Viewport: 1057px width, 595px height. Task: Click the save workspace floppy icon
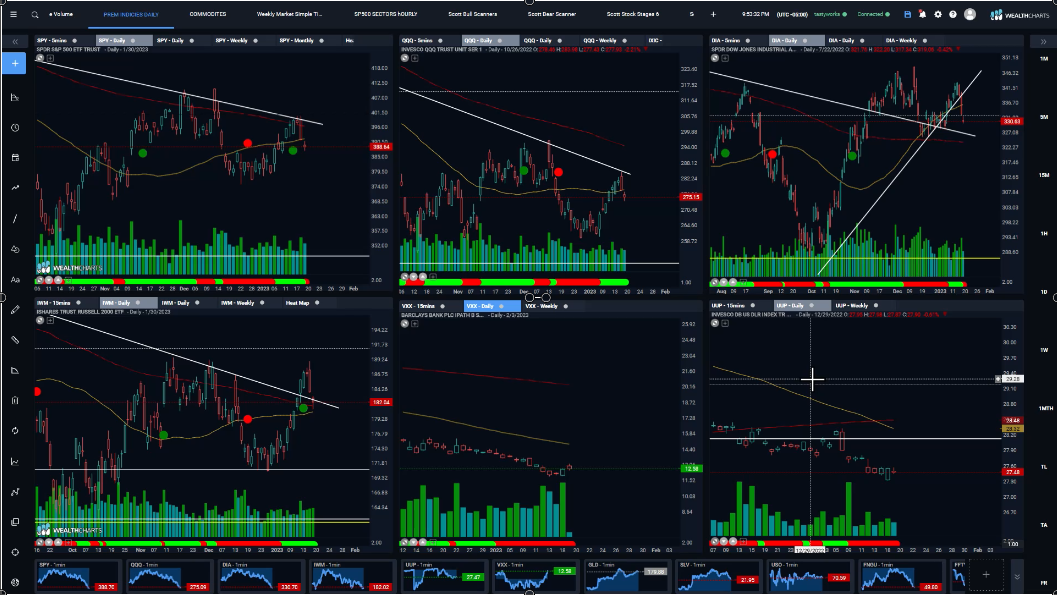[907, 14]
